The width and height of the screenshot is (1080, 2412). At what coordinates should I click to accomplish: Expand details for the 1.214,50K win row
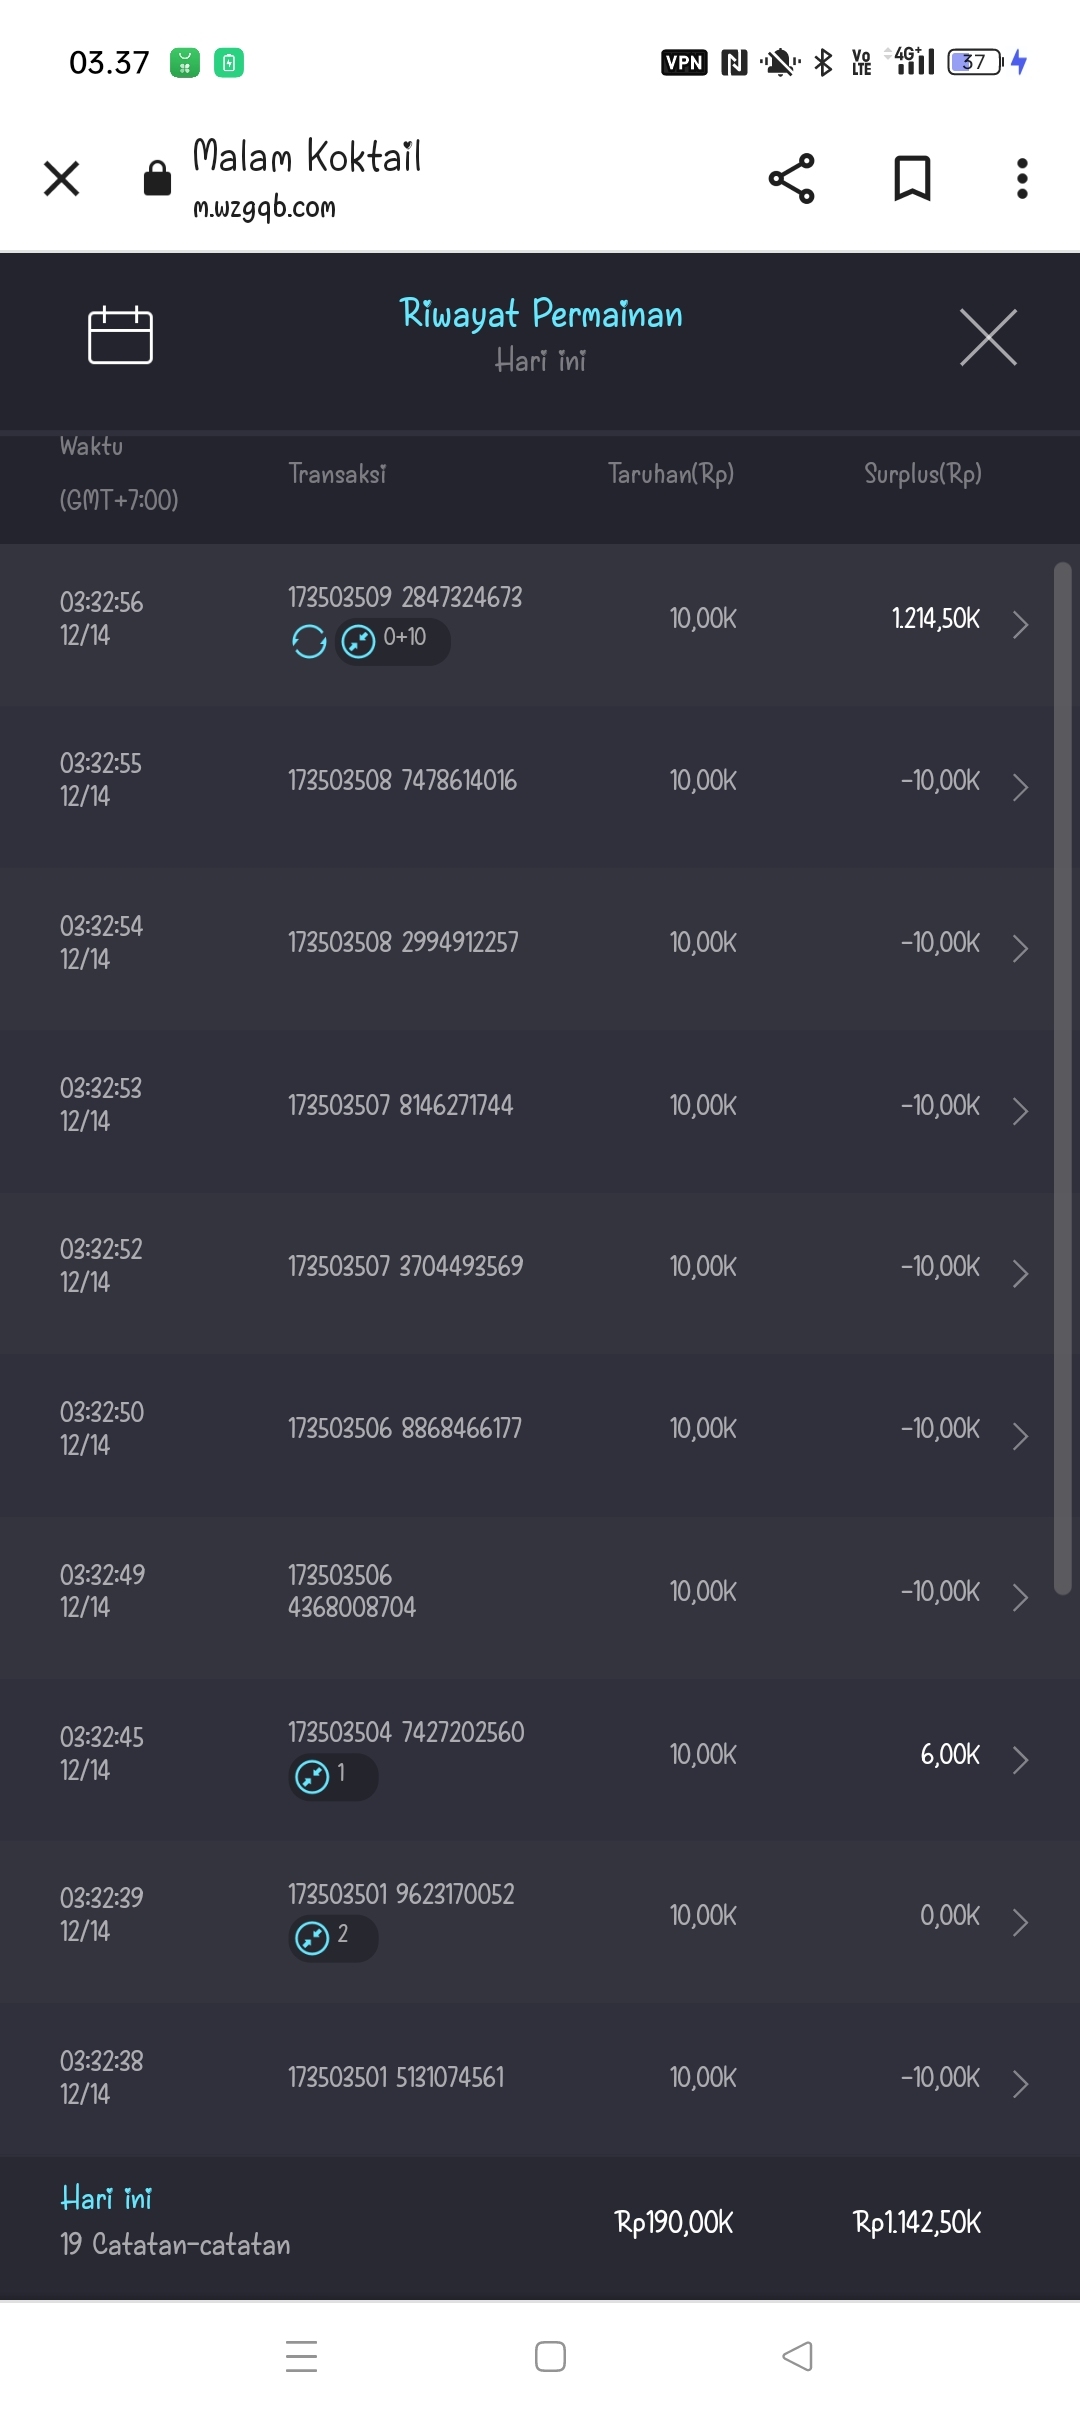coord(1019,625)
